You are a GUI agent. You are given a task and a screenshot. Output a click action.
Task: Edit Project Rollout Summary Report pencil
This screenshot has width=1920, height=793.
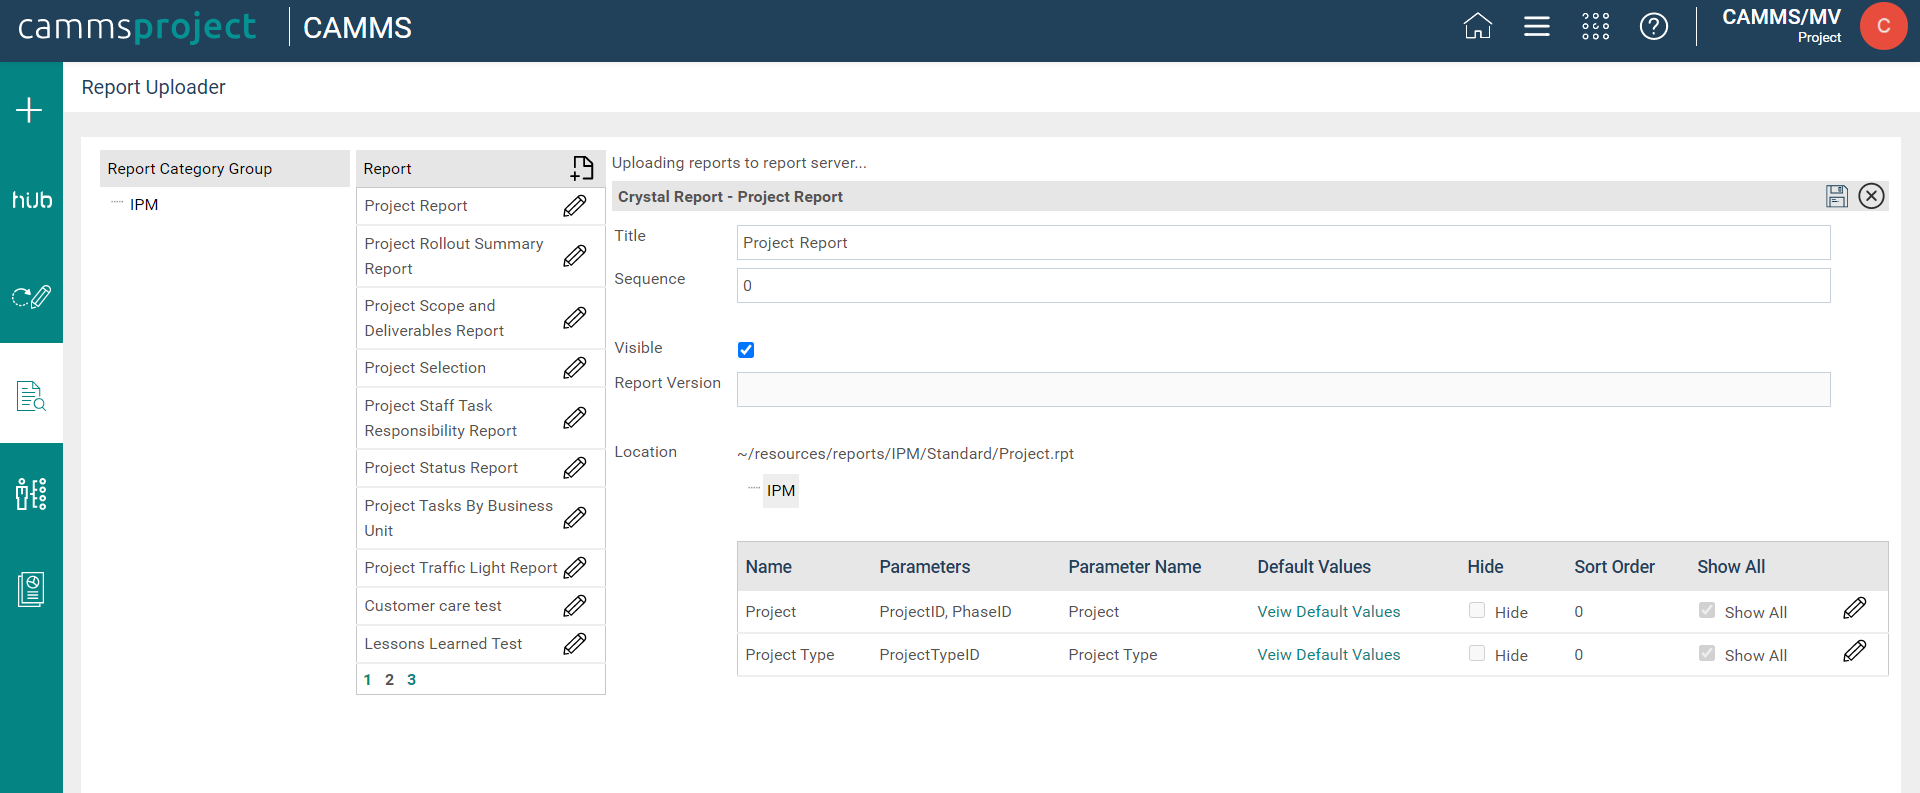(575, 256)
